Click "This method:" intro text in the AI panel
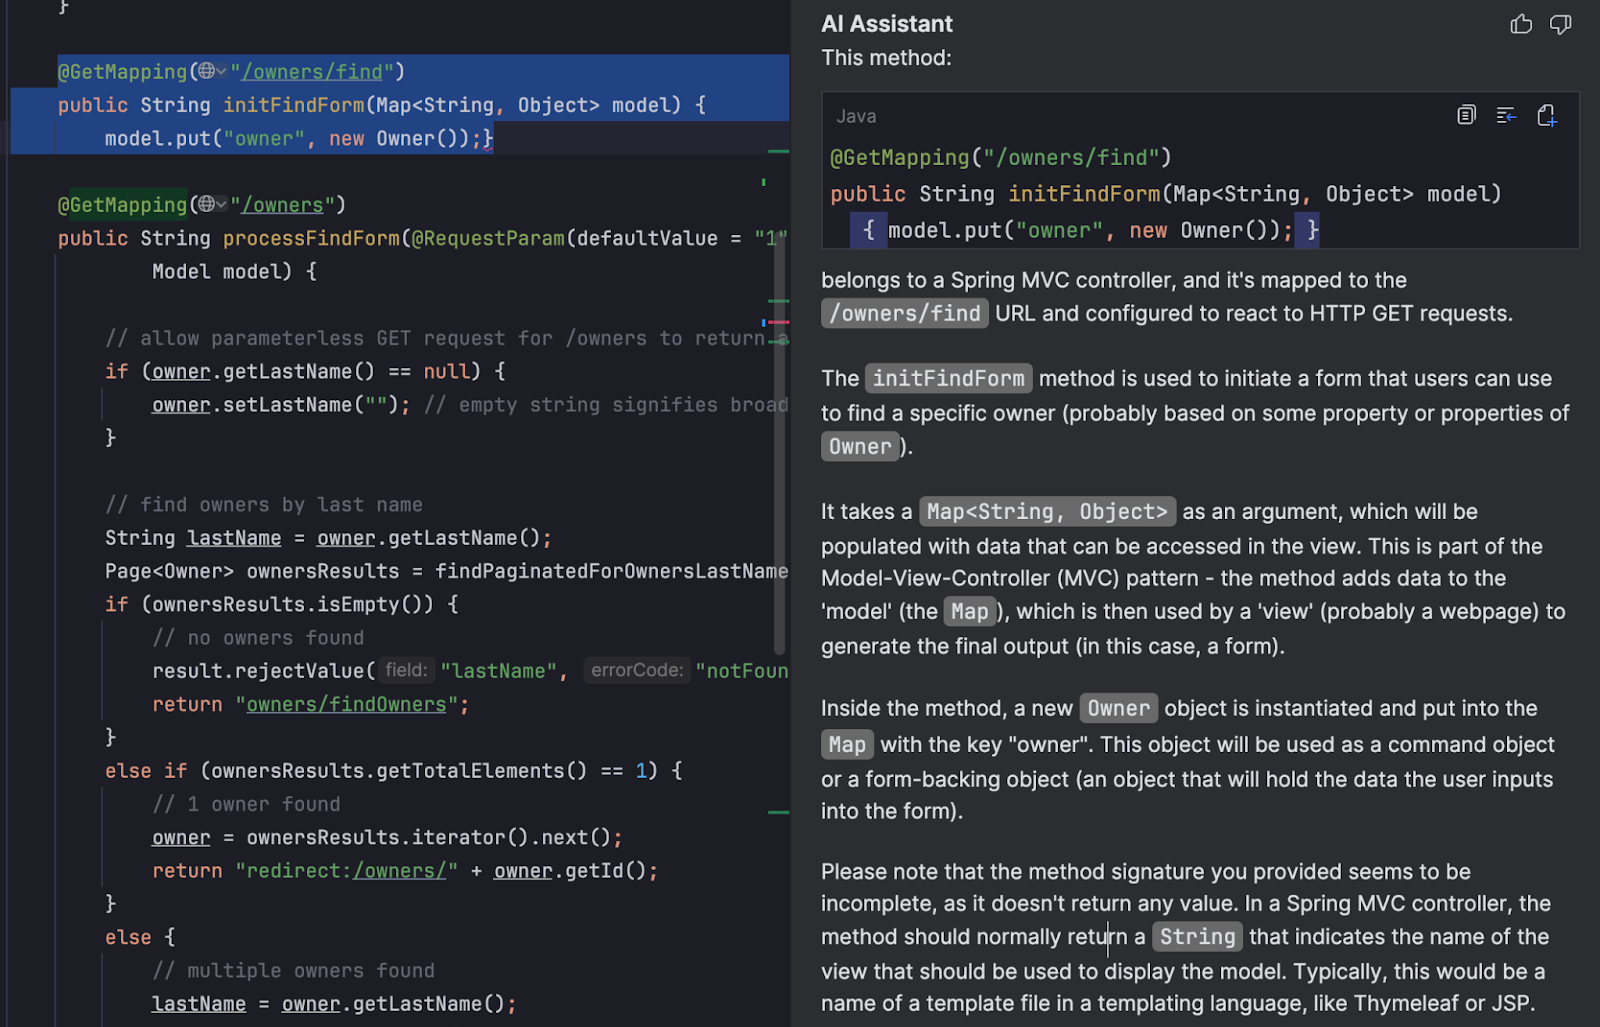 [x=886, y=58]
